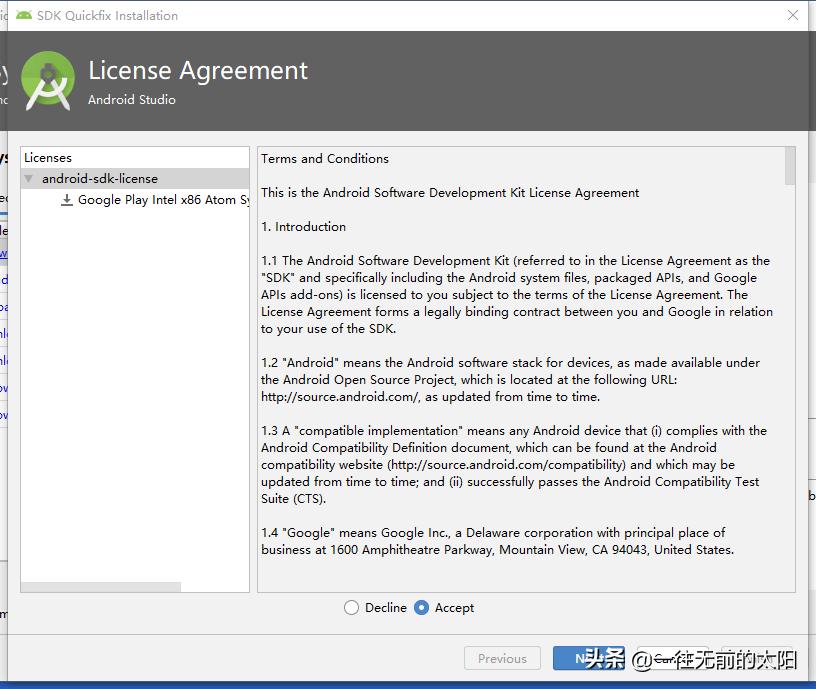The image size is (816, 689).
Task: Click the 1. Introduction section heading
Action: tap(304, 227)
